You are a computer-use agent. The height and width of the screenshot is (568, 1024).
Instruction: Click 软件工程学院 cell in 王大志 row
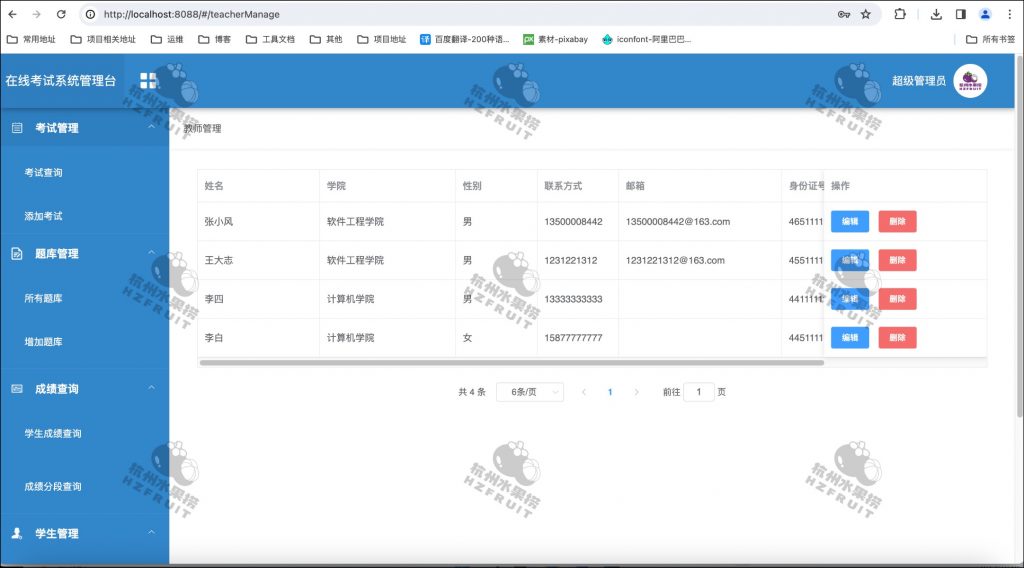(x=355, y=260)
